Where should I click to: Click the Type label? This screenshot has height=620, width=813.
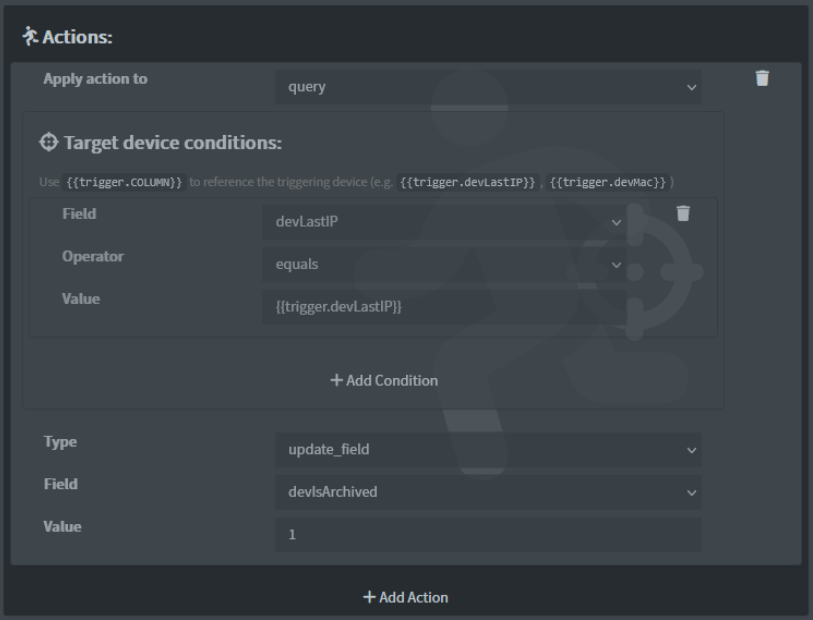point(60,442)
